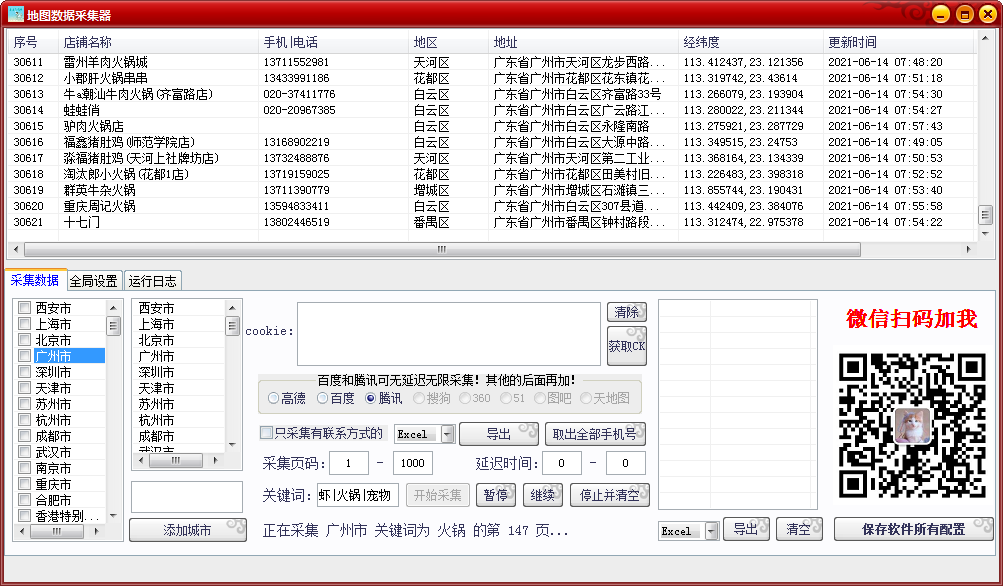Click the 关键词 keyword input field
This screenshot has width=1003, height=586.
(x=357, y=495)
